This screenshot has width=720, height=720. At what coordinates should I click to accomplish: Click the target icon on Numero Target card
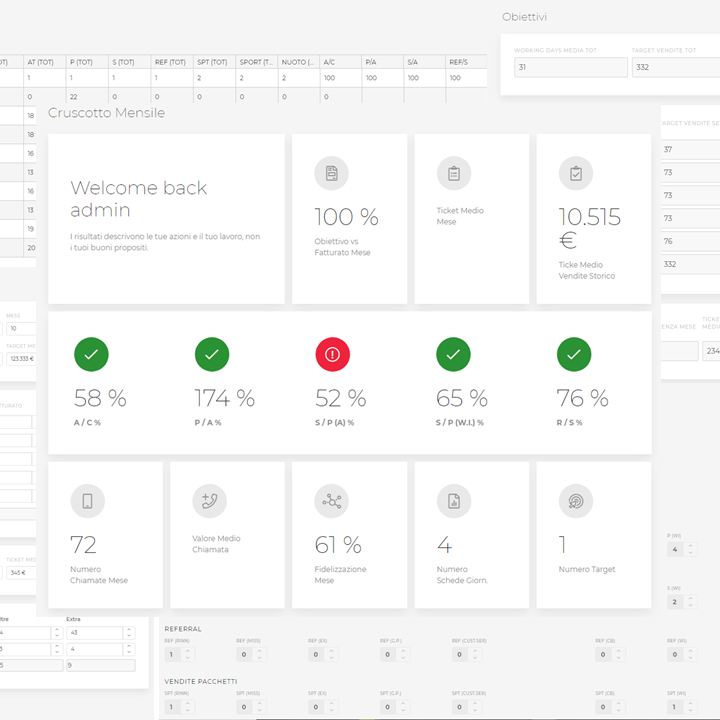[576, 501]
